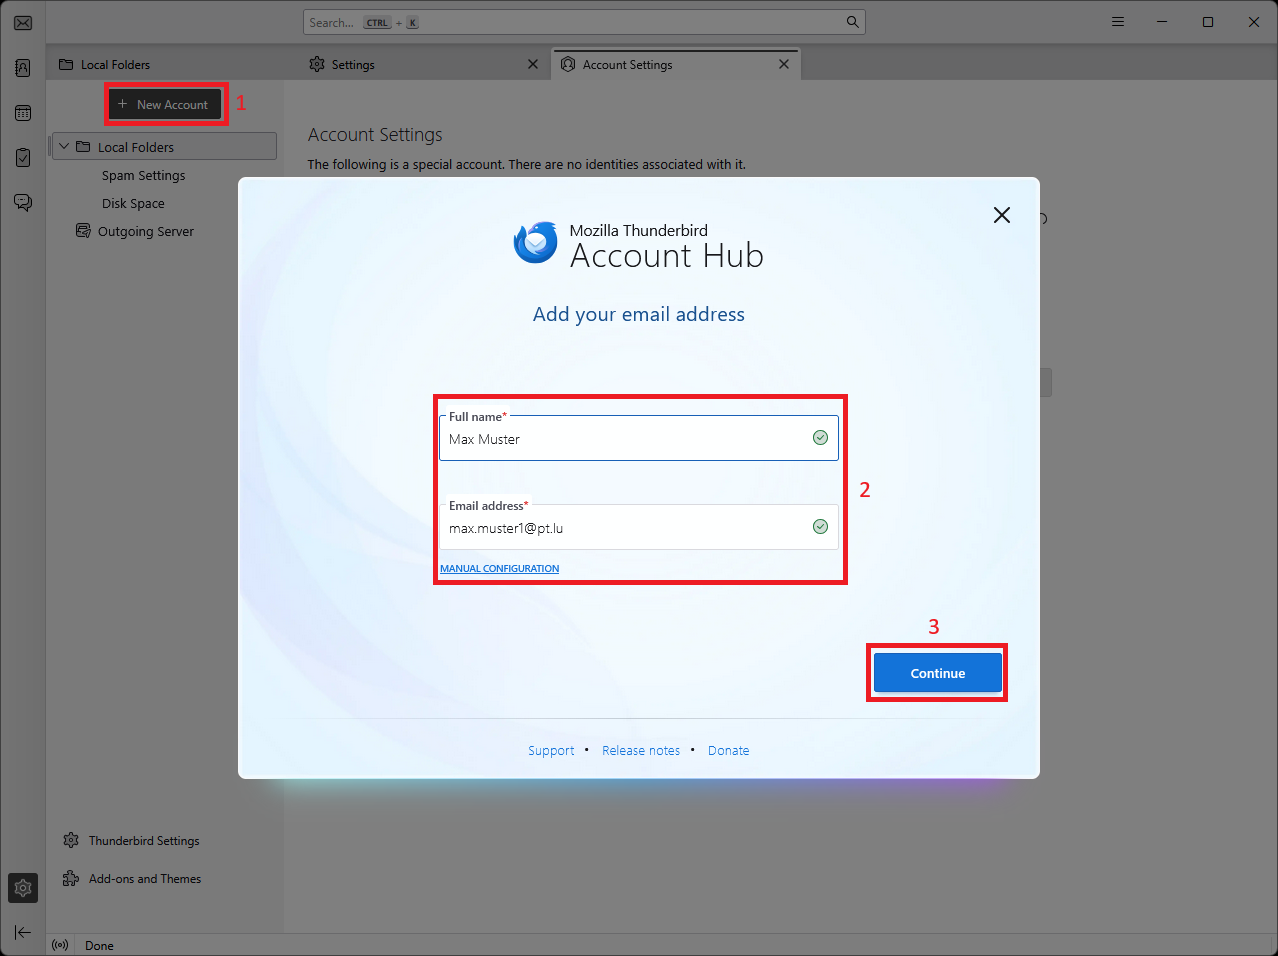Close the Account Settings tab

pyautogui.click(x=784, y=64)
